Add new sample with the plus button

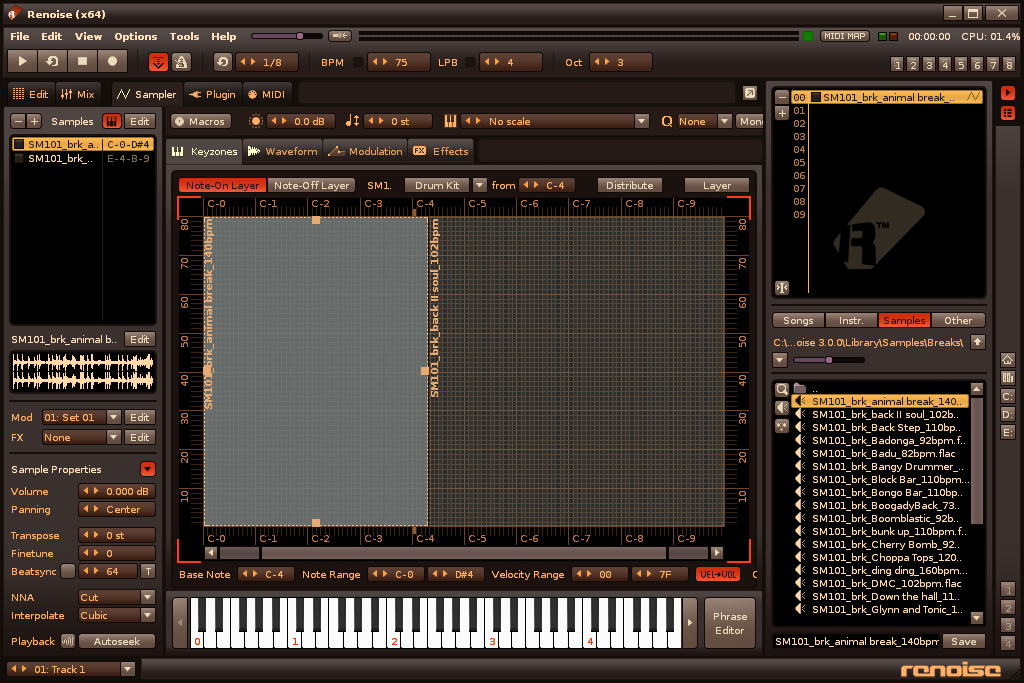point(34,121)
